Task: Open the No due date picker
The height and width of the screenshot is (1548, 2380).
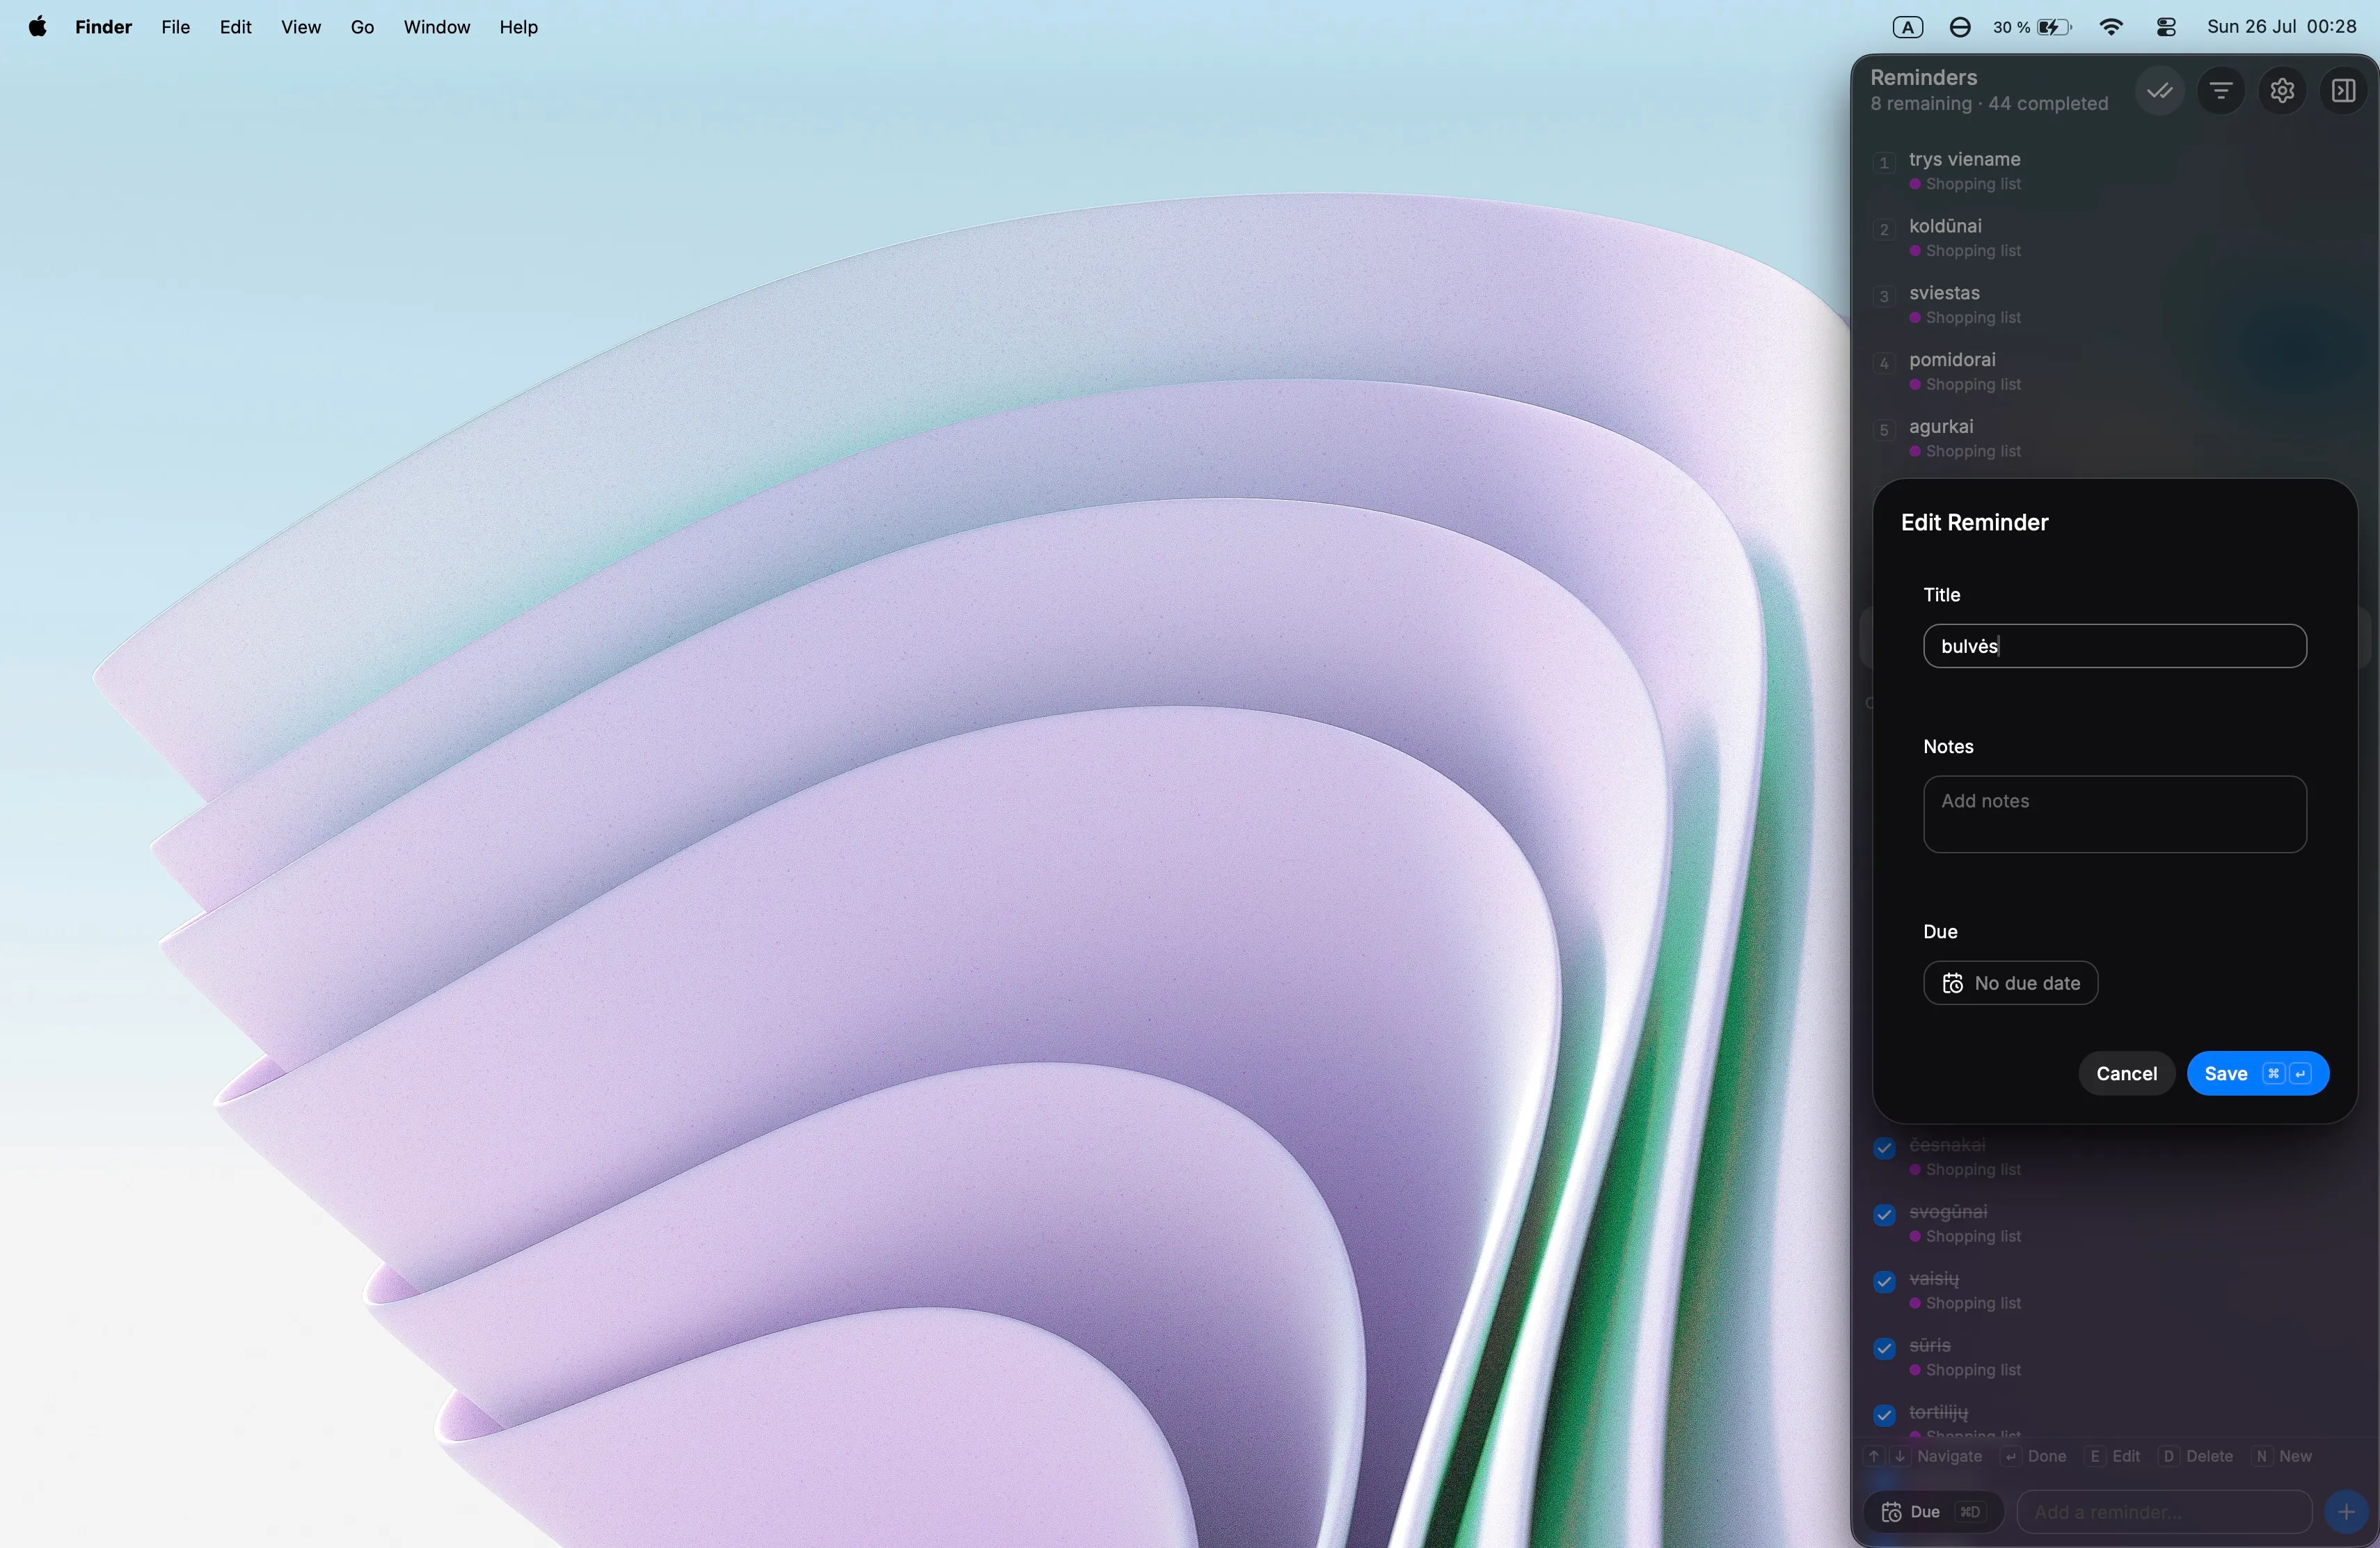Action: (2010, 983)
